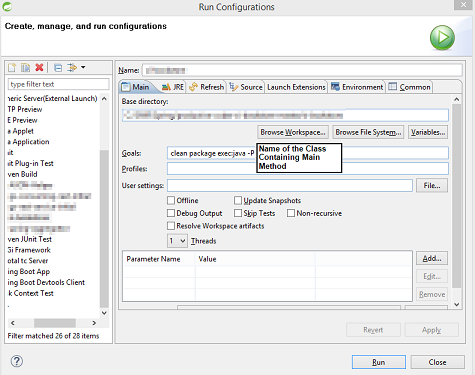Click the Close button
Viewport: 475px width, 375px height.
pos(437,362)
